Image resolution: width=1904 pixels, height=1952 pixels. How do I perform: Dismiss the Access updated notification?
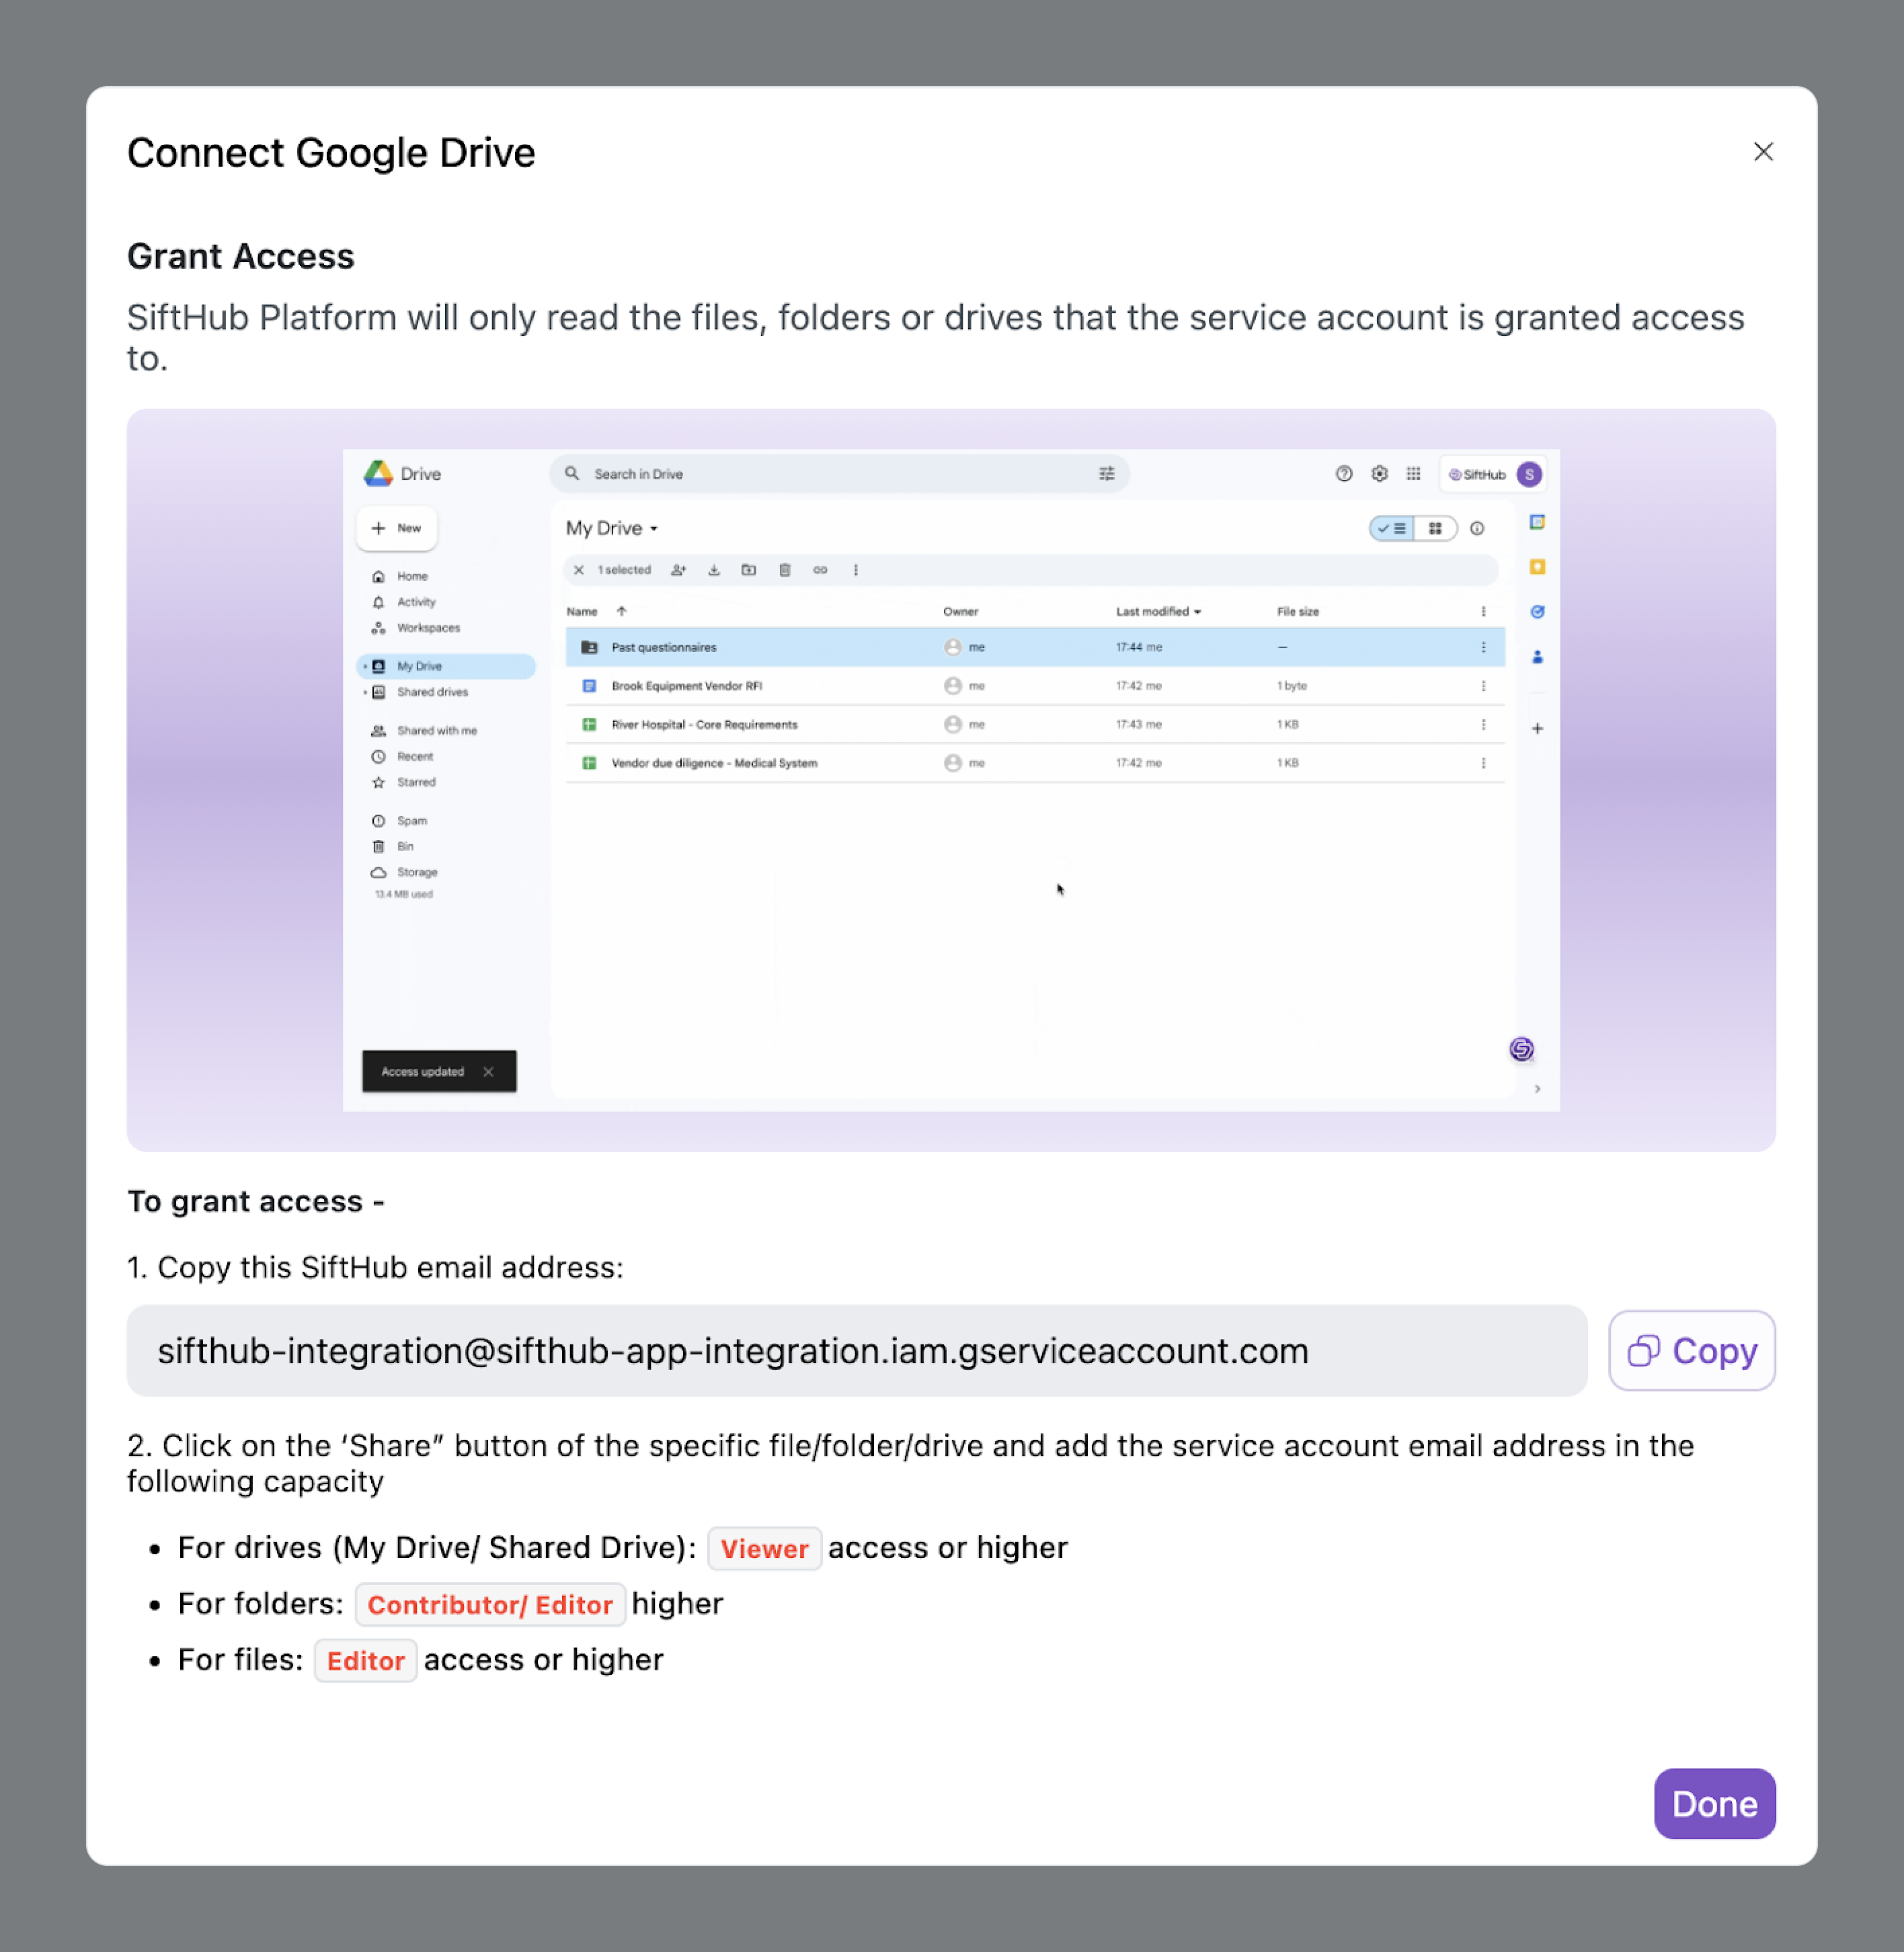point(488,1071)
